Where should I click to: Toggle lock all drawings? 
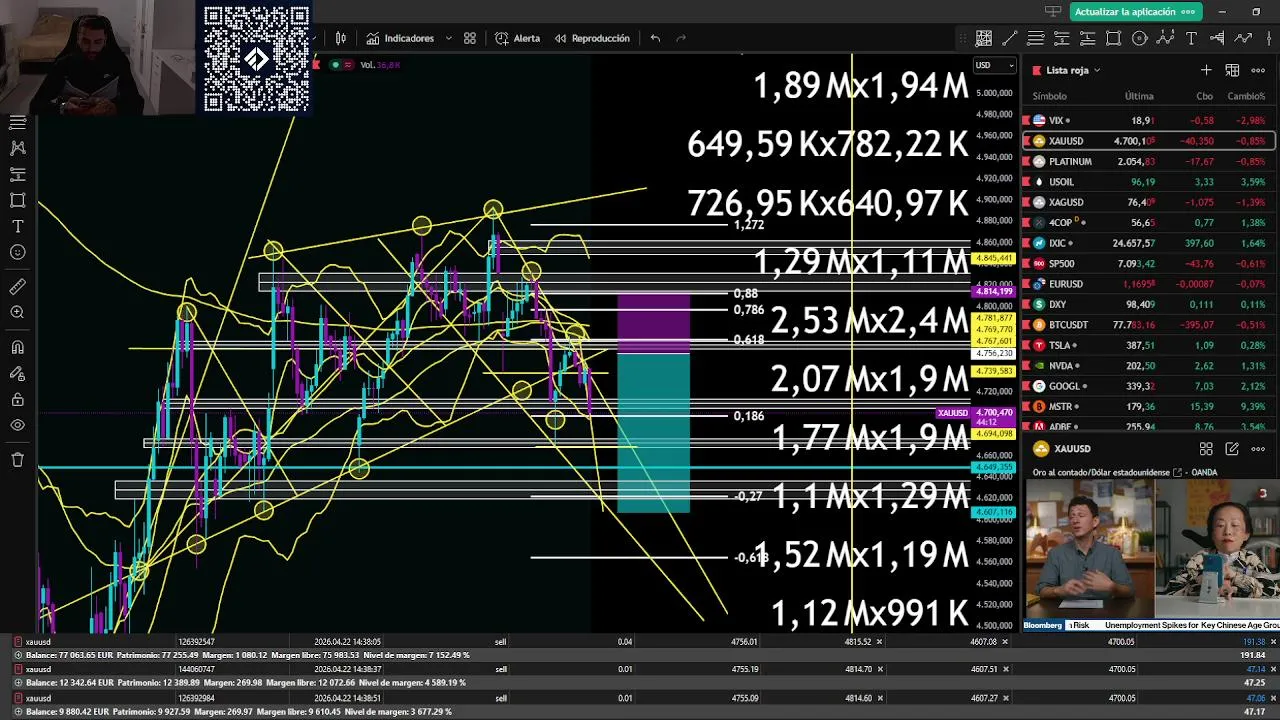[17, 400]
